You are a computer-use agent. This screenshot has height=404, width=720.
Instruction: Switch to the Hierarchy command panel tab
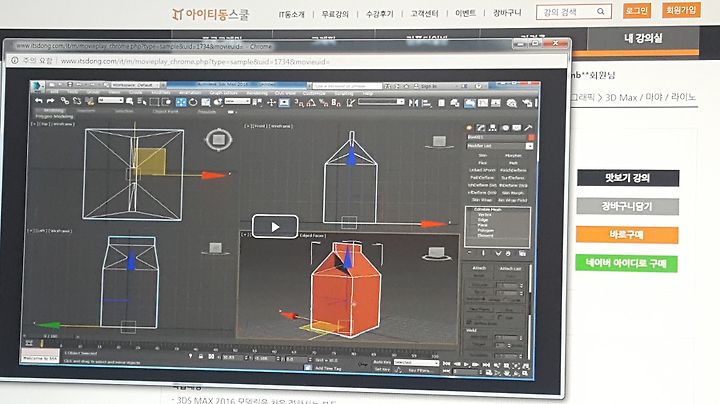click(x=493, y=128)
